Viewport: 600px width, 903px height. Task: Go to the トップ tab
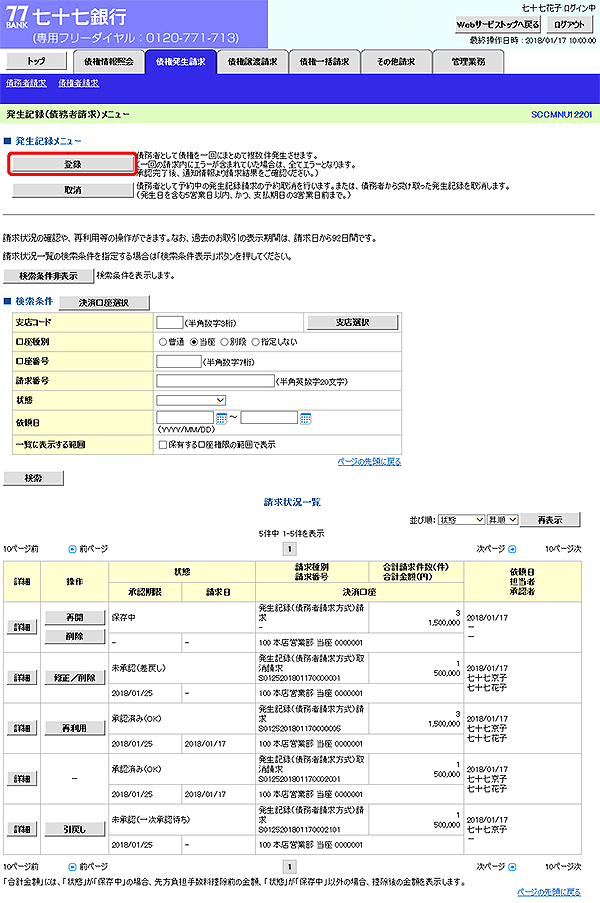[36, 61]
